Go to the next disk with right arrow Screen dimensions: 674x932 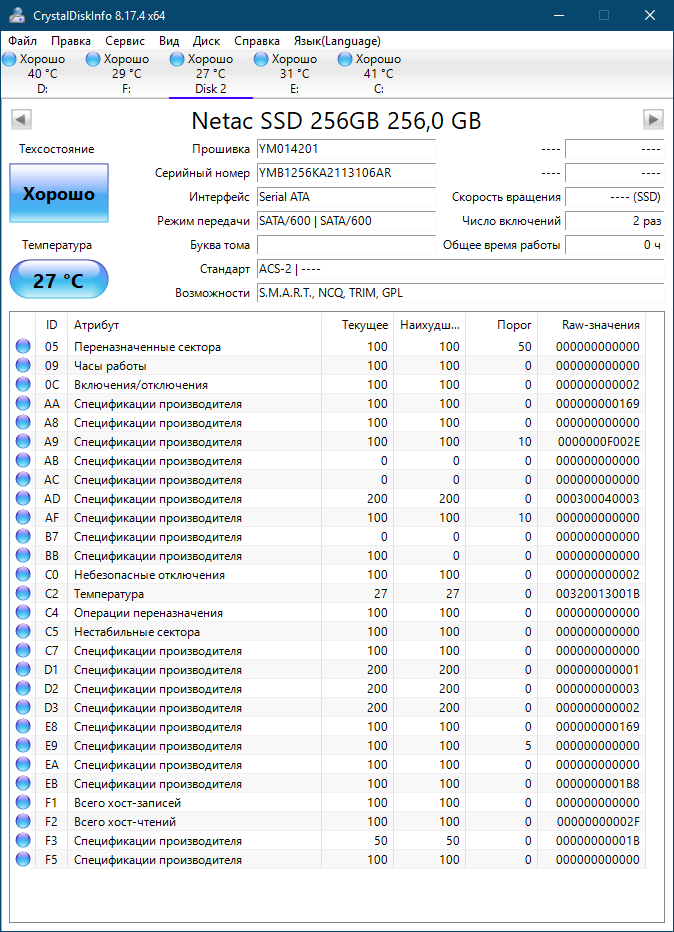pos(653,119)
